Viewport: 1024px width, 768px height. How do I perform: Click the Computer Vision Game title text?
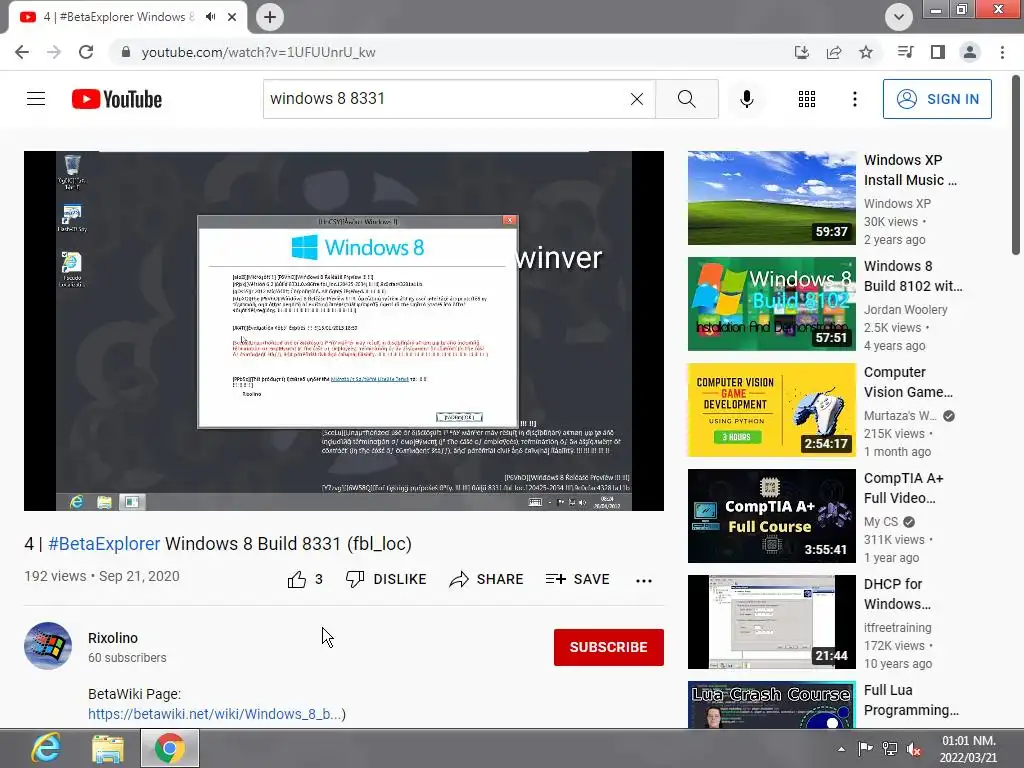pos(908,382)
